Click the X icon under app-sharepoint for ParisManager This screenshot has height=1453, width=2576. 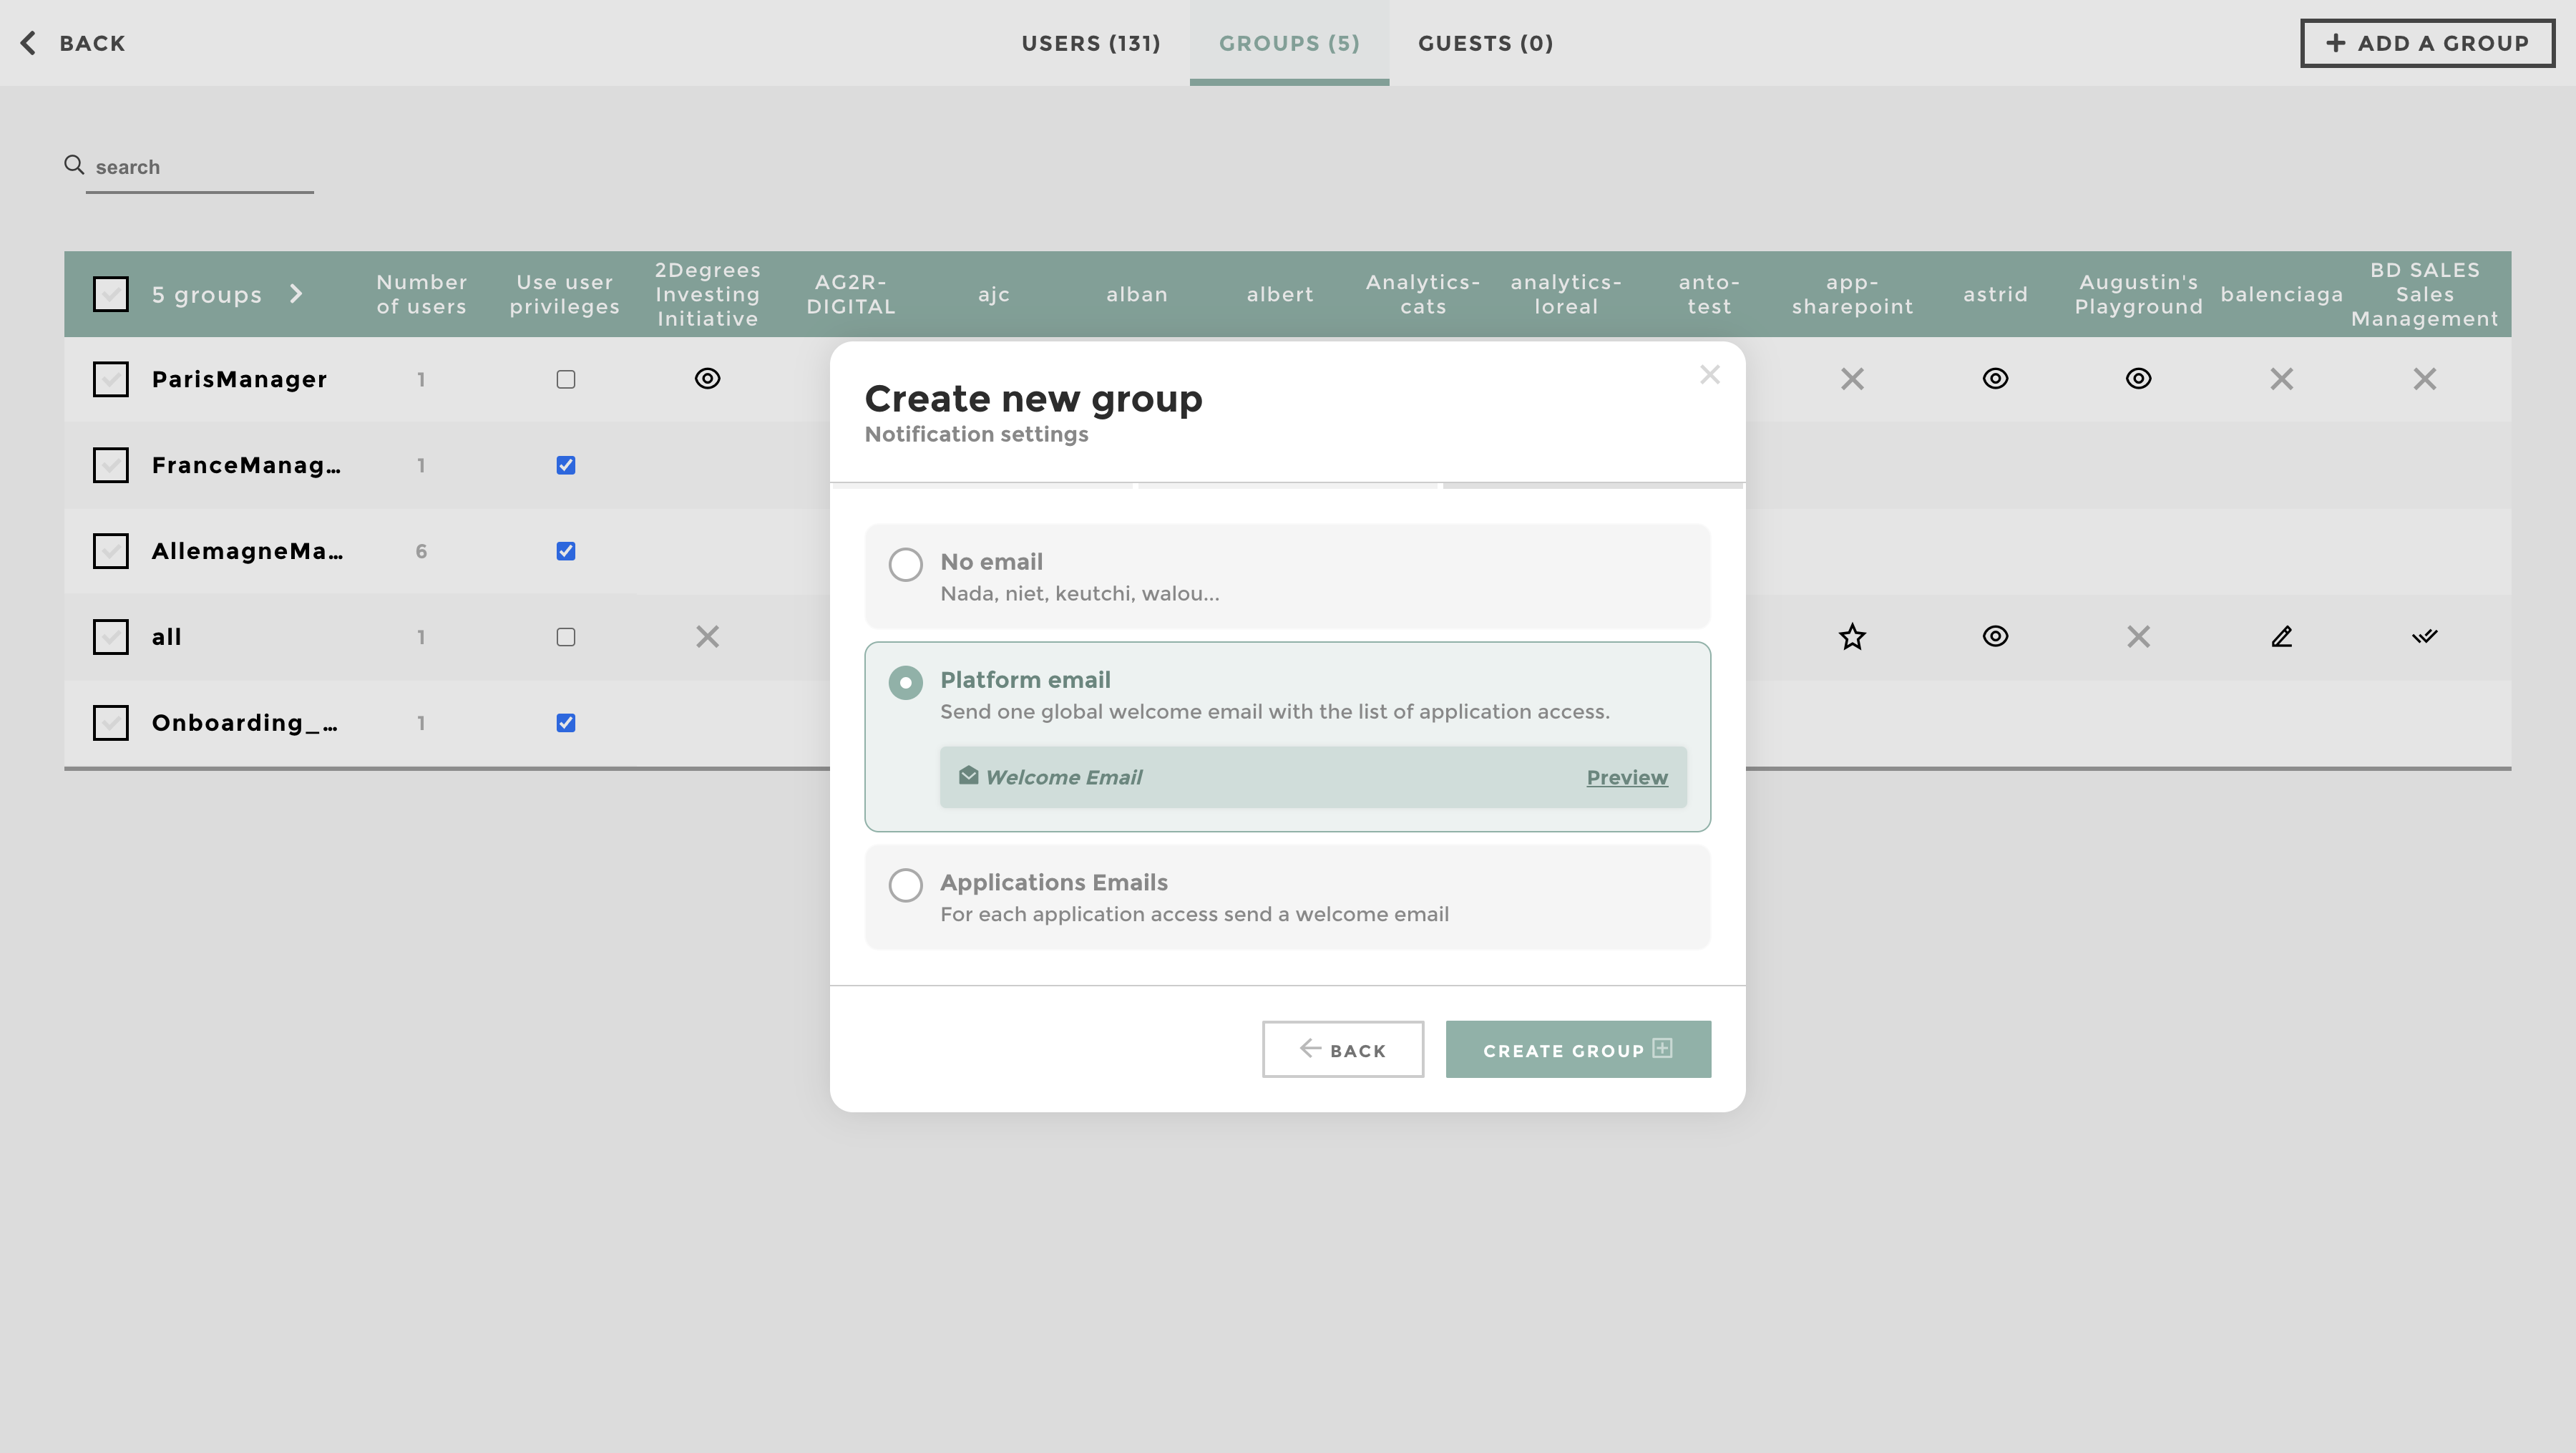pos(1852,379)
